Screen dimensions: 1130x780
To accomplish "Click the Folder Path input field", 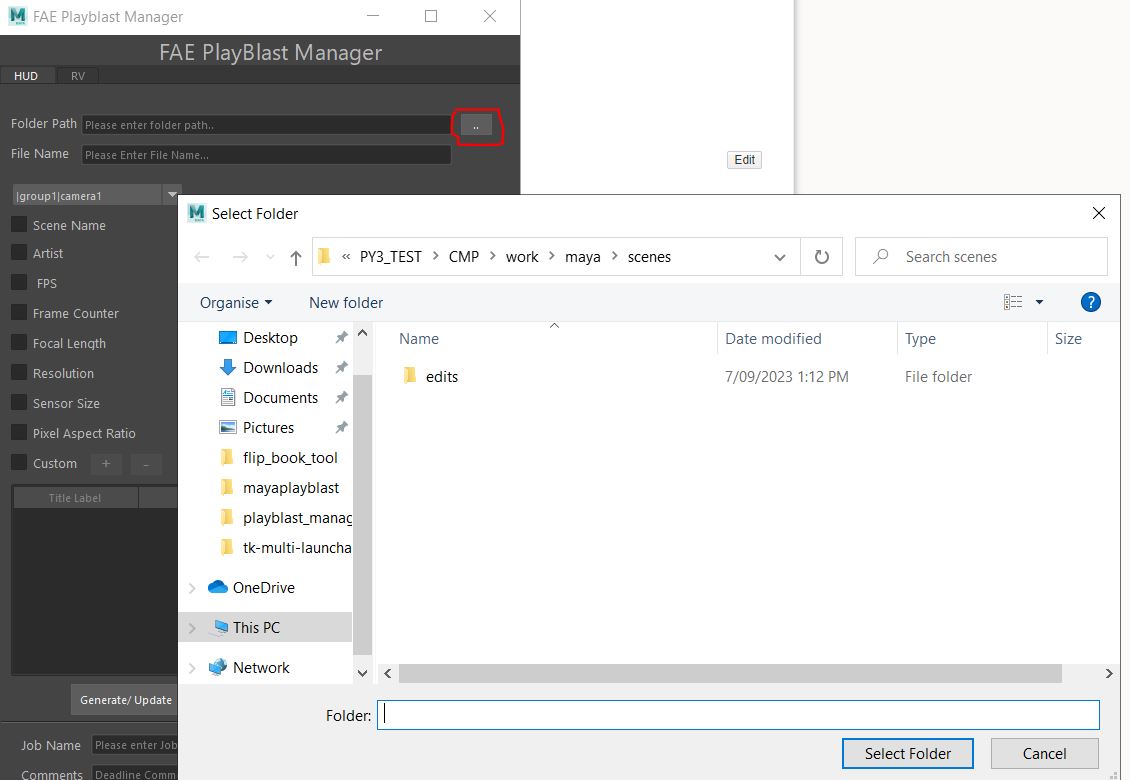I will (x=266, y=125).
